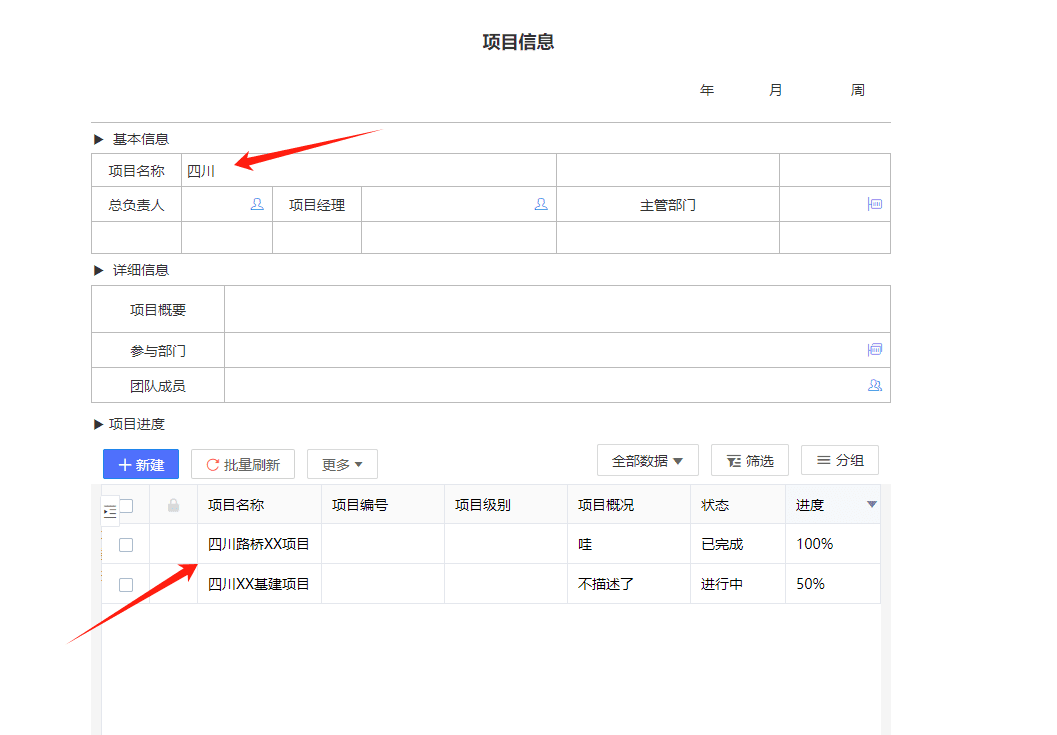Select the checkbox for 四川XX基建项目 row
This screenshot has width=1057, height=735.
point(126,585)
